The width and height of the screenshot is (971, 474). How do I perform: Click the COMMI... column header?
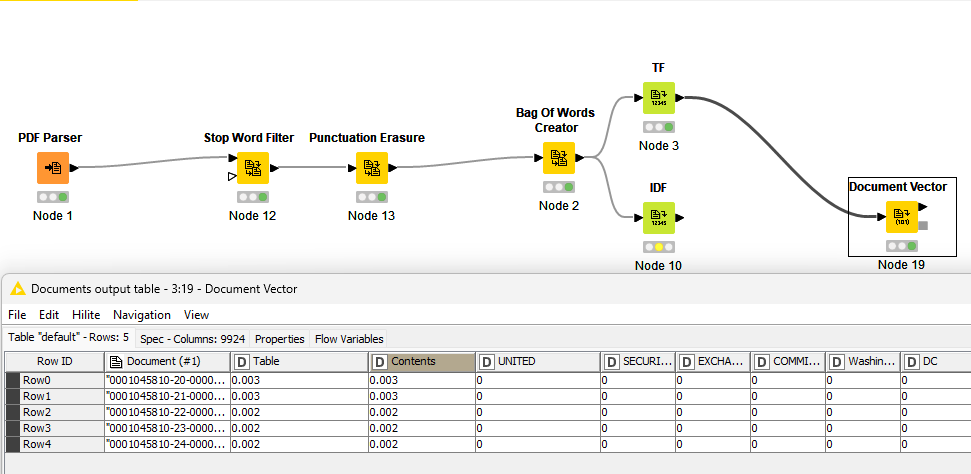coord(788,361)
